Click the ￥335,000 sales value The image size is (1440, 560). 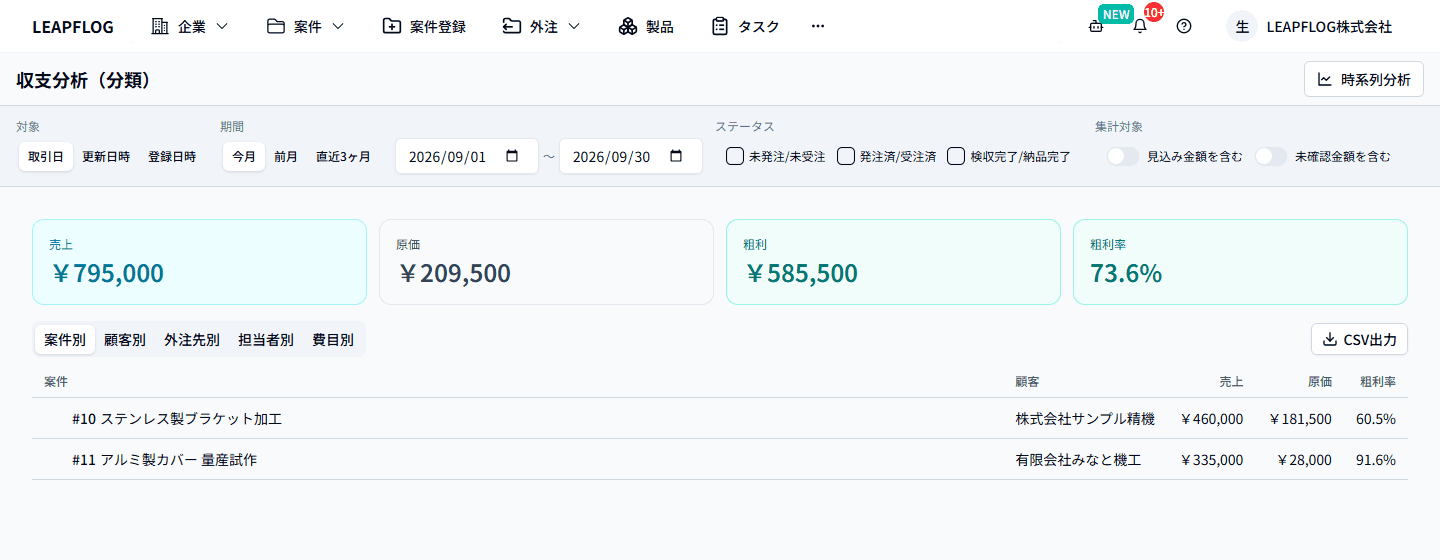pyautogui.click(x=1211, y=459)
